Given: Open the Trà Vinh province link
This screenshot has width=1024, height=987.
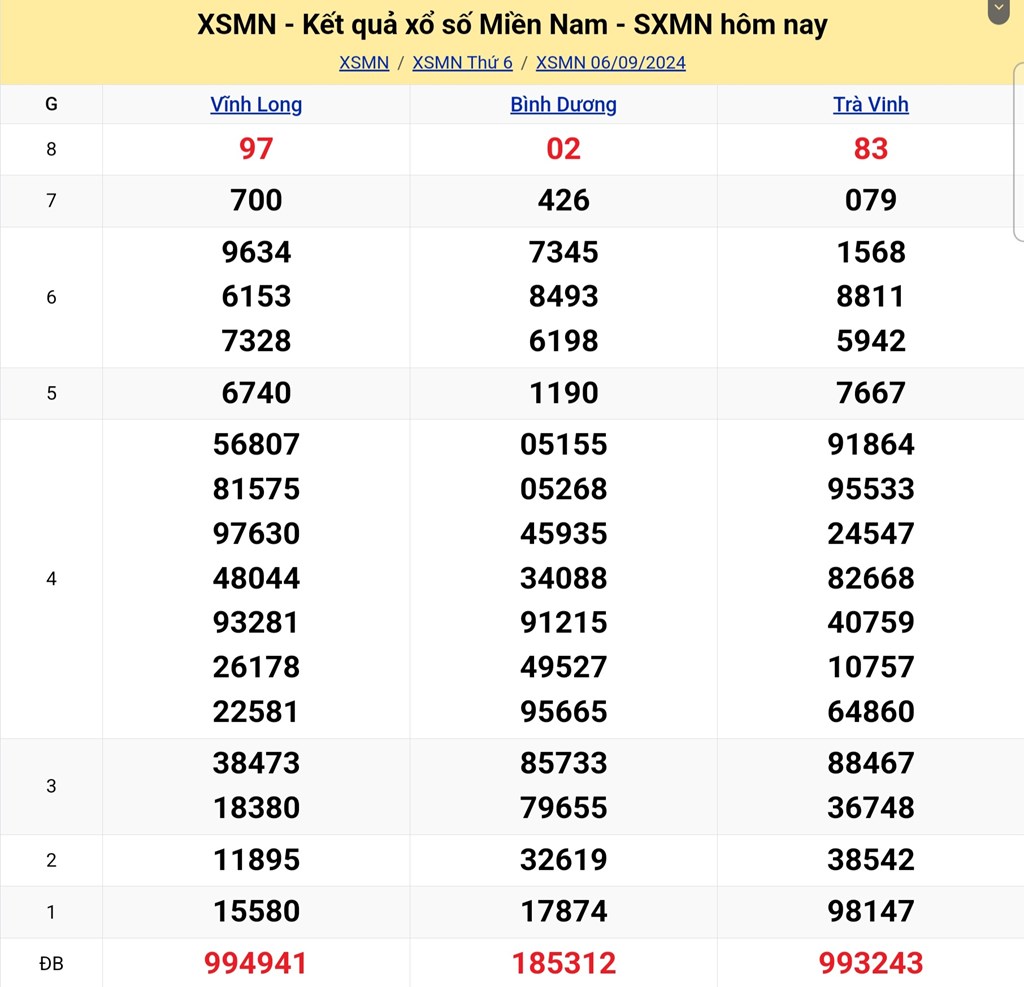Looking at the screenshot, I should (x=870, y=104).
